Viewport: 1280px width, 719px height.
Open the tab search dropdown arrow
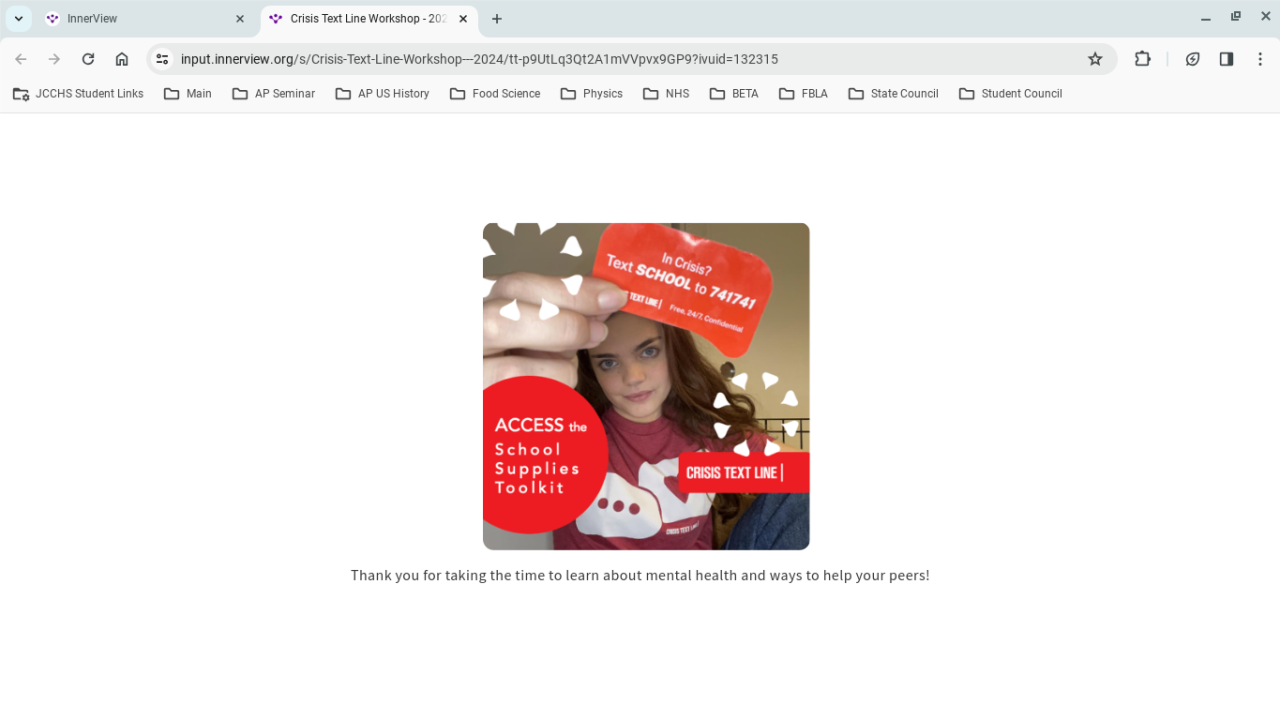coord(18,19)
